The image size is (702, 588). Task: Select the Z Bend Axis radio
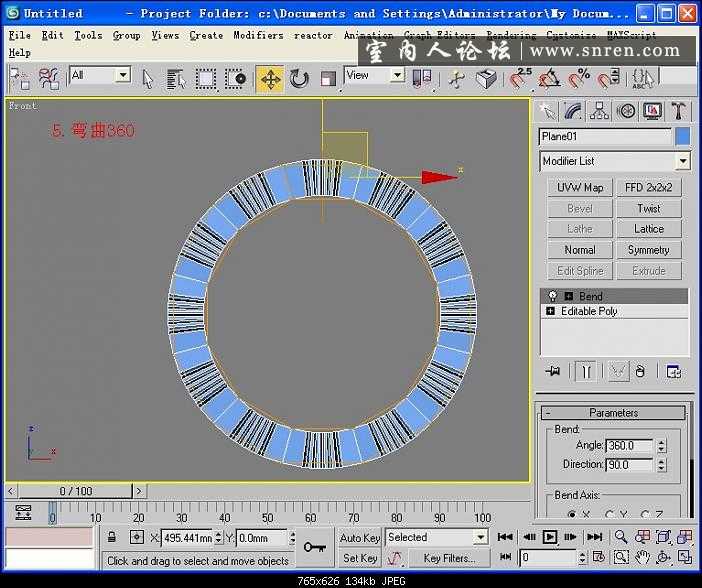pyautogui.click(x=645, y=515)
